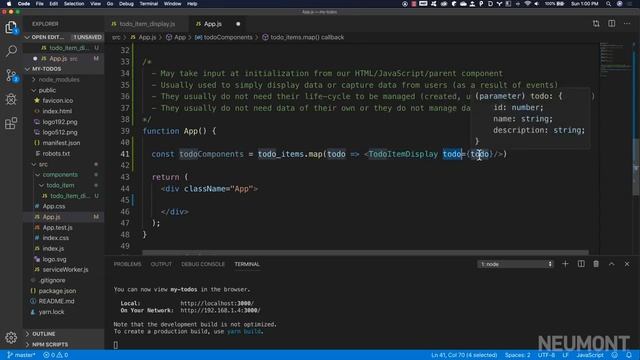This screenshot has width=640, height=360.
Task: Open the errors and warnings count in the status bar
Action: point(56,355)
